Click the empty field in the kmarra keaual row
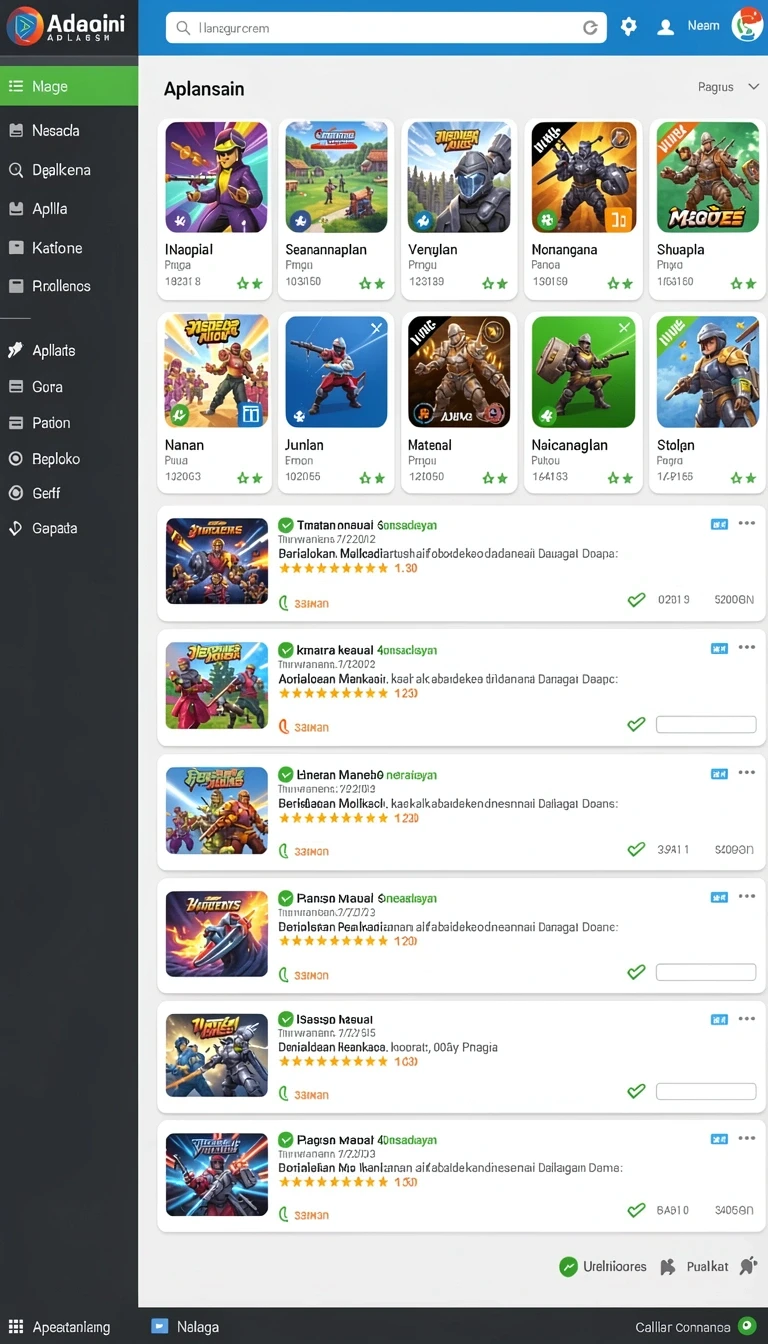 click(706, 724)
